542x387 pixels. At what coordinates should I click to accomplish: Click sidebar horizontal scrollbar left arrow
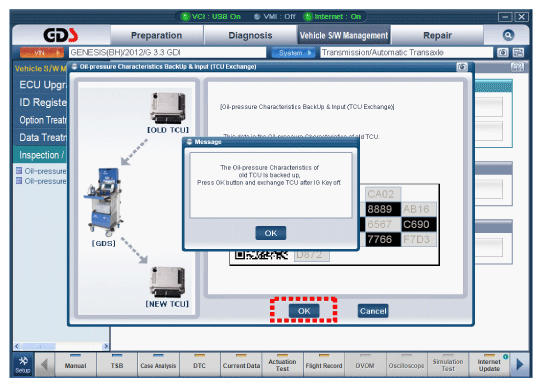pos(17,346)
